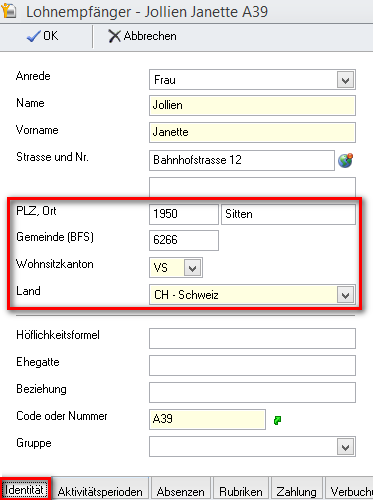
Task: Click the Lohnempfänger window title icon
Action: 9,11
